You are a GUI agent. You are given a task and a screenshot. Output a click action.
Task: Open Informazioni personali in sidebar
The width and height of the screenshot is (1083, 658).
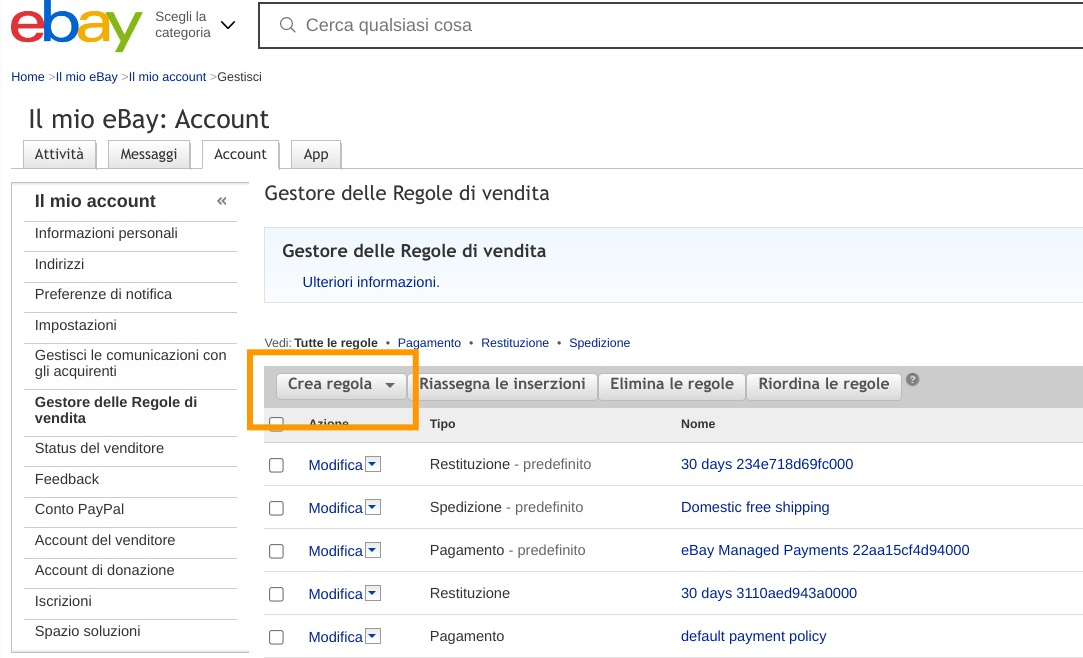106,233
